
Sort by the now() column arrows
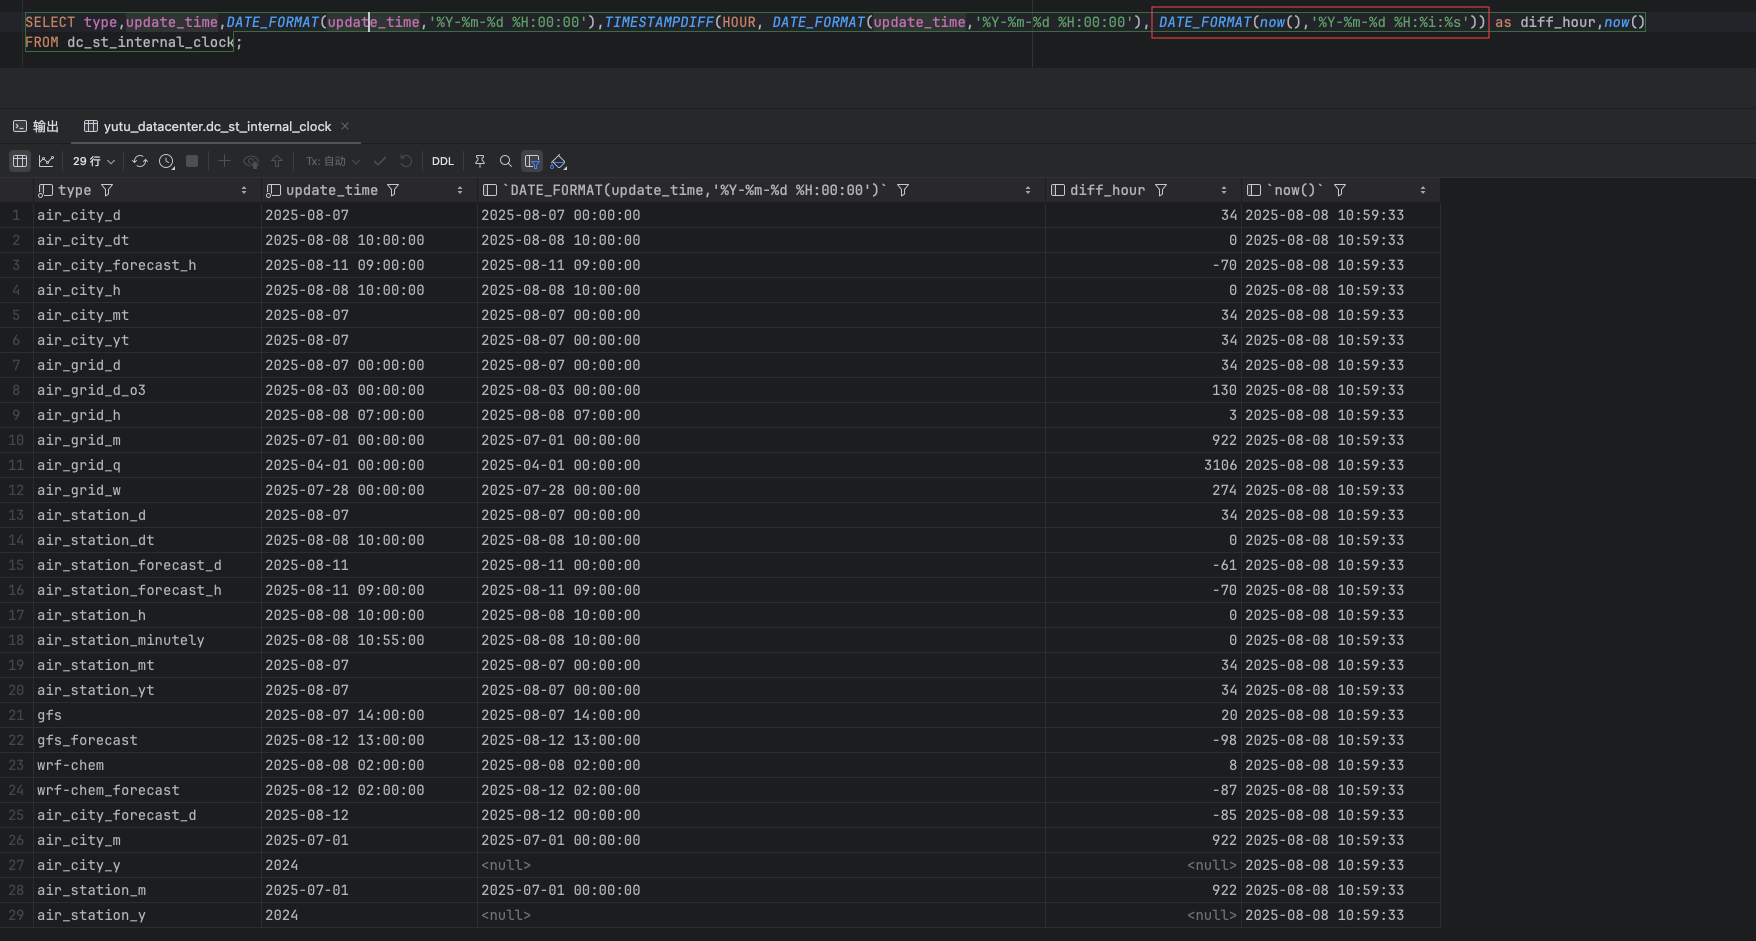click(x=1423, y=190)
